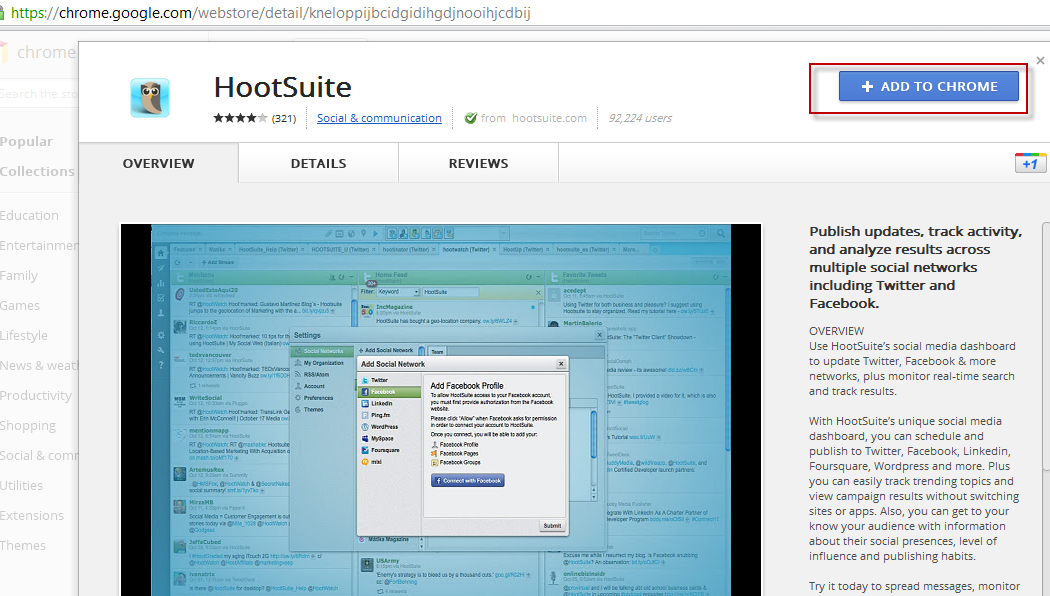Click the Google +1 button

[1030, 163]
